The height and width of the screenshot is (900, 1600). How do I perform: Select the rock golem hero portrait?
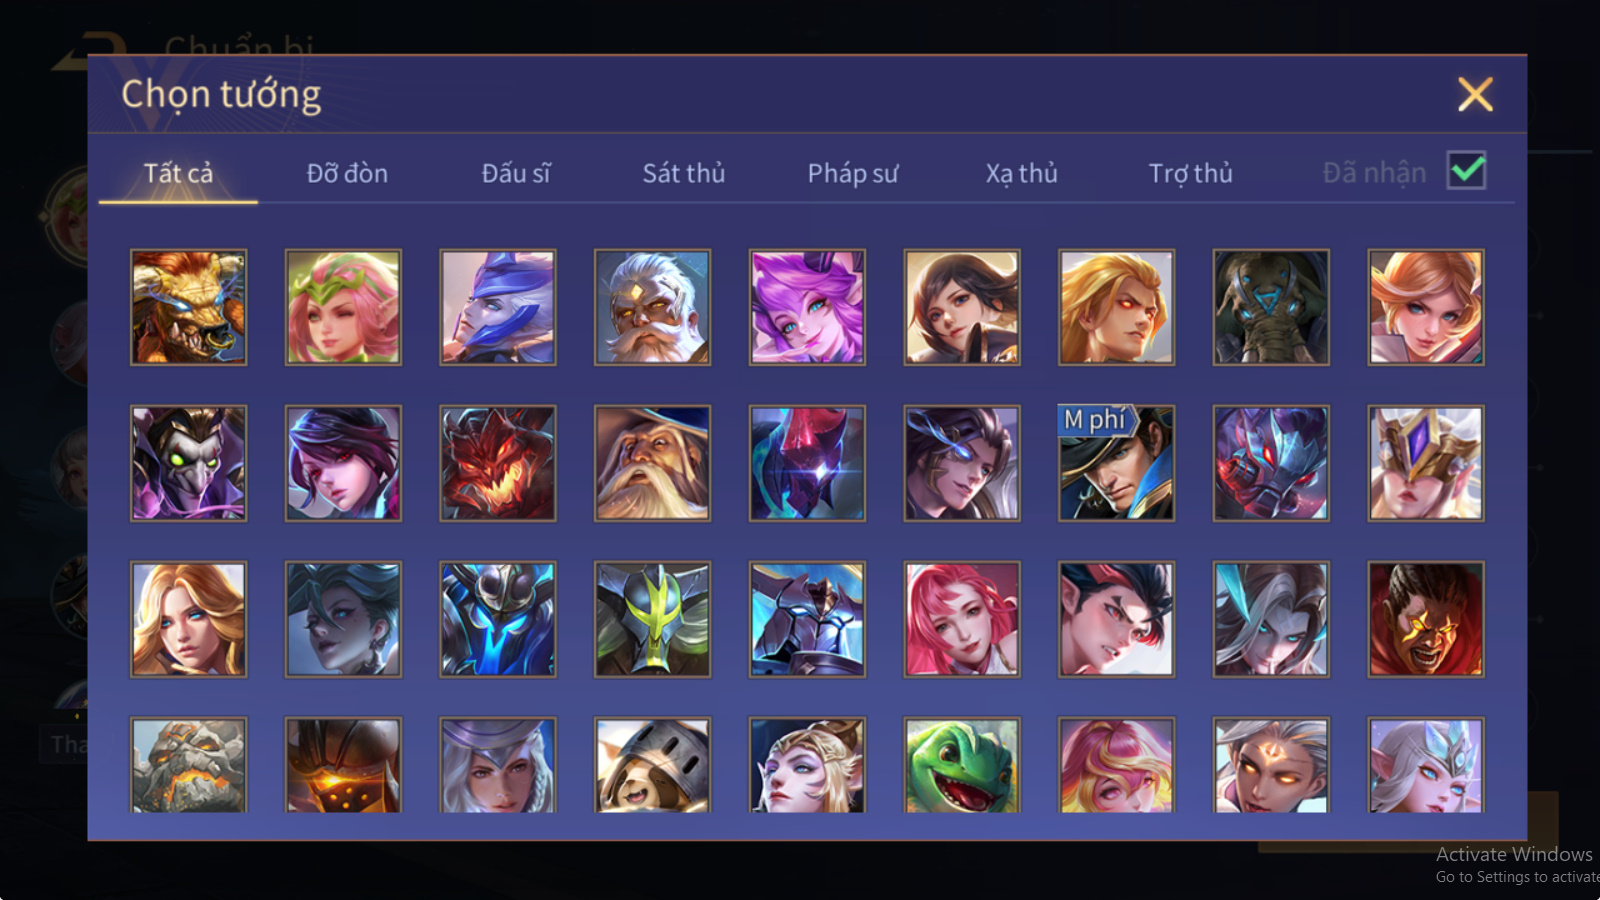pyautogui.click(x=189, y=765)
